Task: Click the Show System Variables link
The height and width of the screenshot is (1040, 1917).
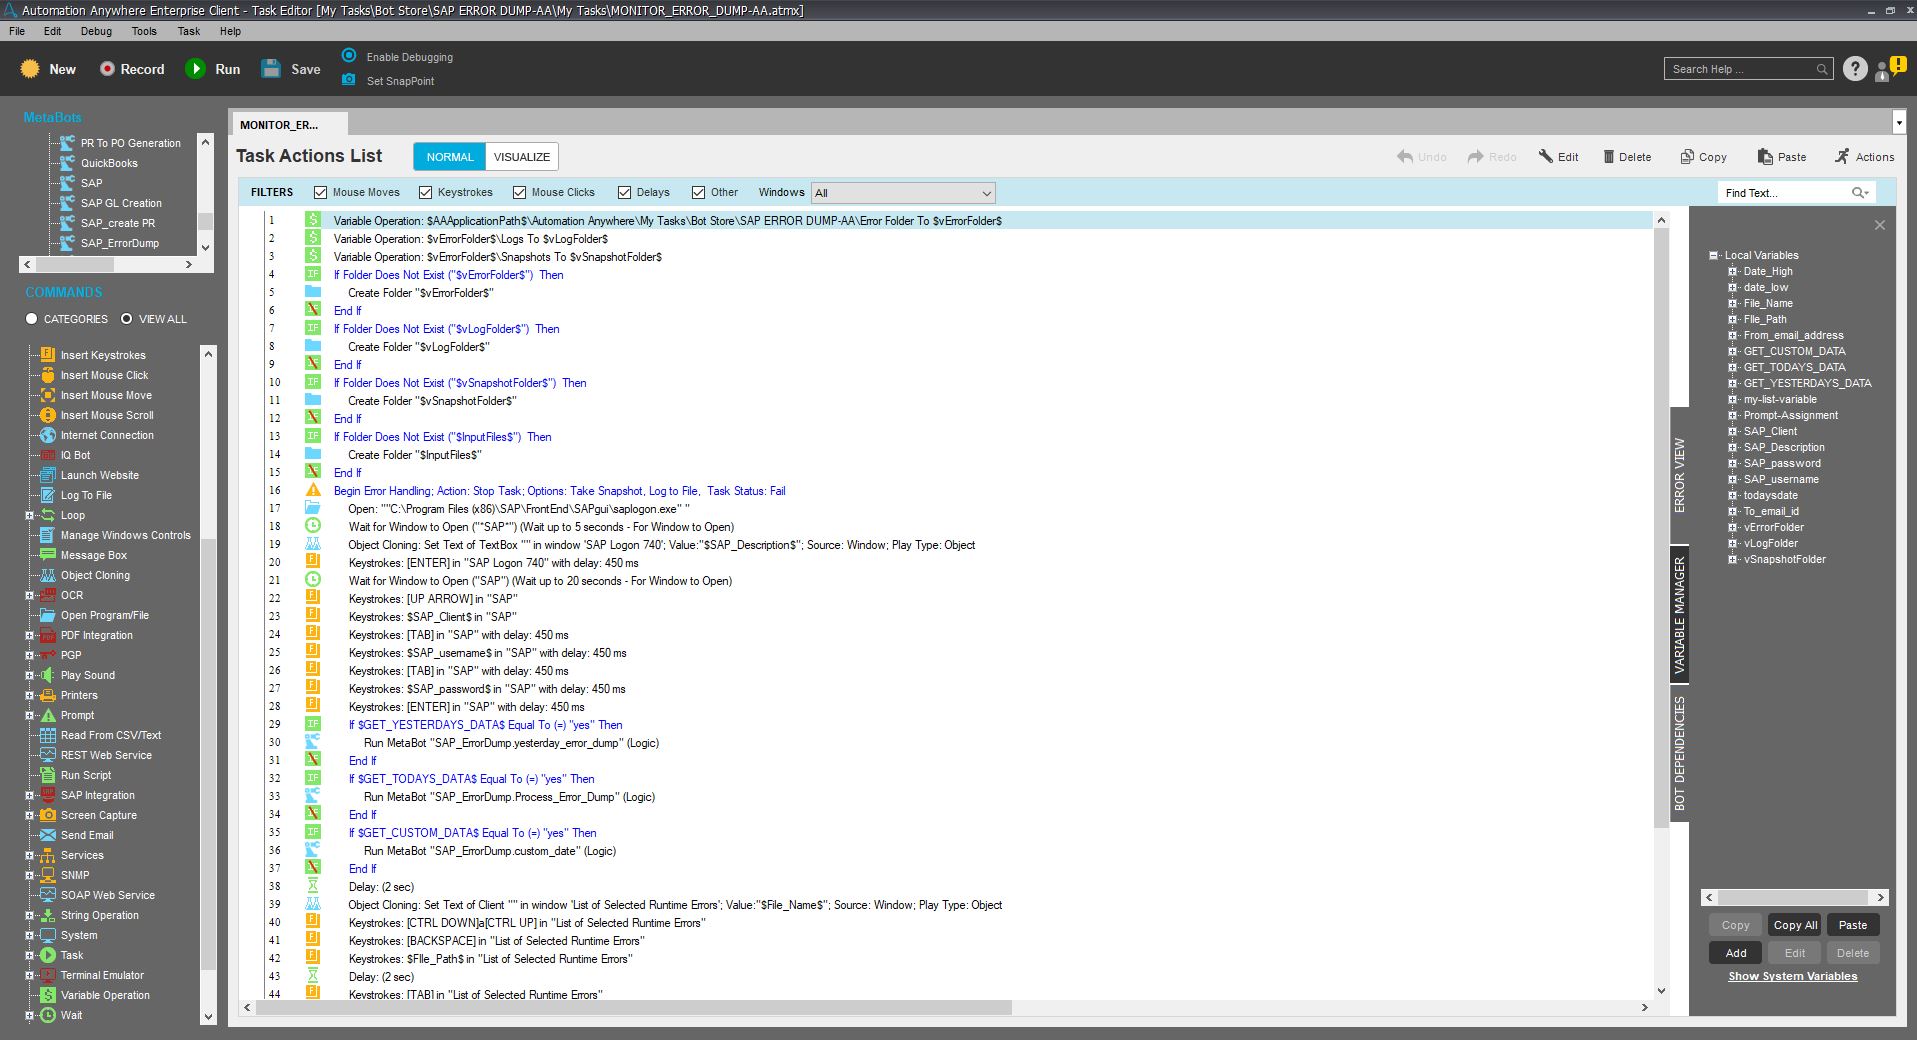Action: (1792, 976)
